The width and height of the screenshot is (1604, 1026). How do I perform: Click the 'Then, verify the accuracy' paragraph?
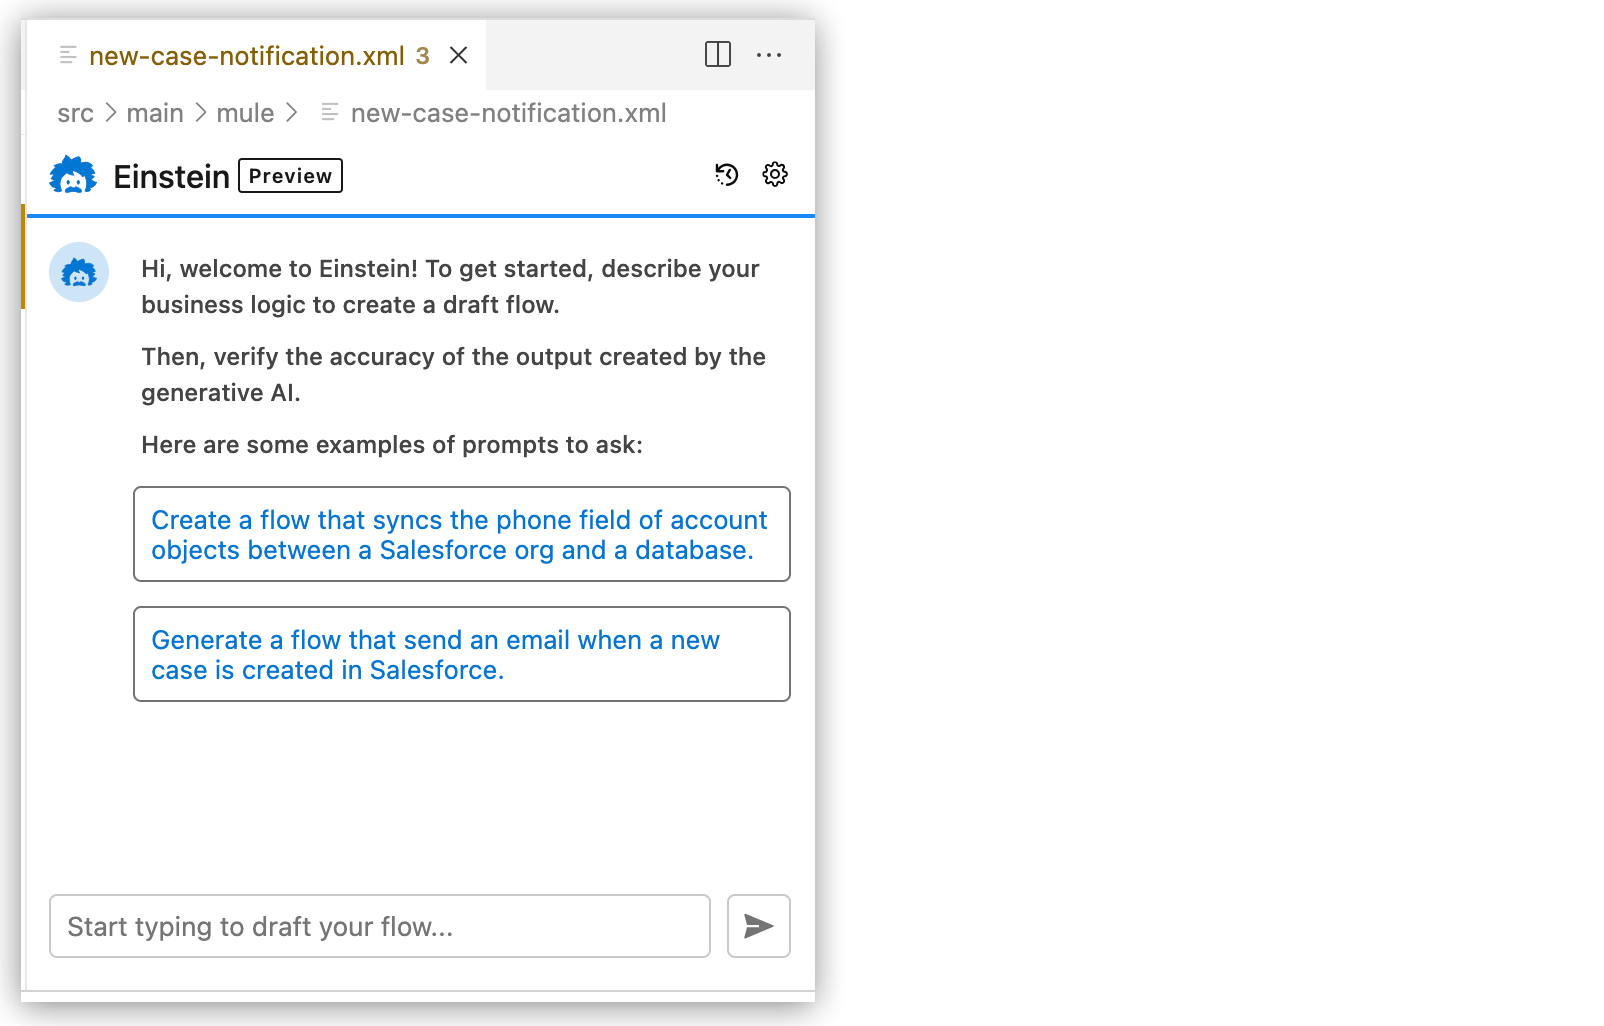pyautogui.click(x=453, y=375)
